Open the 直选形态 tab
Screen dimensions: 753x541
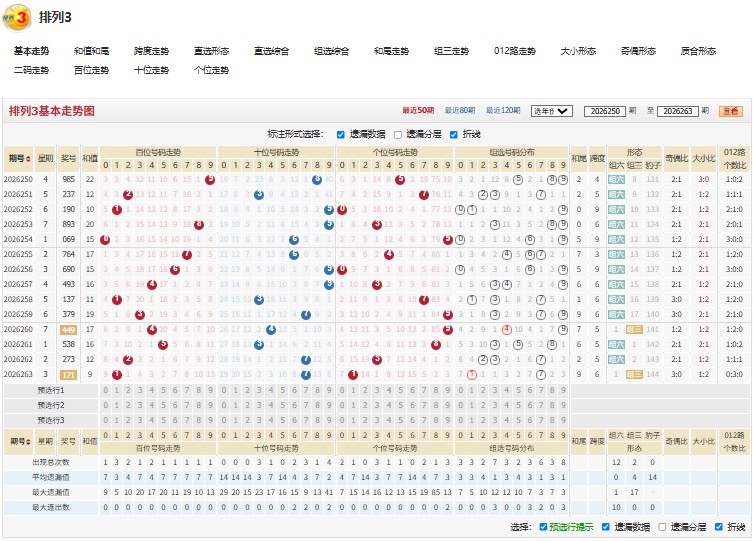tap(211, 51)
